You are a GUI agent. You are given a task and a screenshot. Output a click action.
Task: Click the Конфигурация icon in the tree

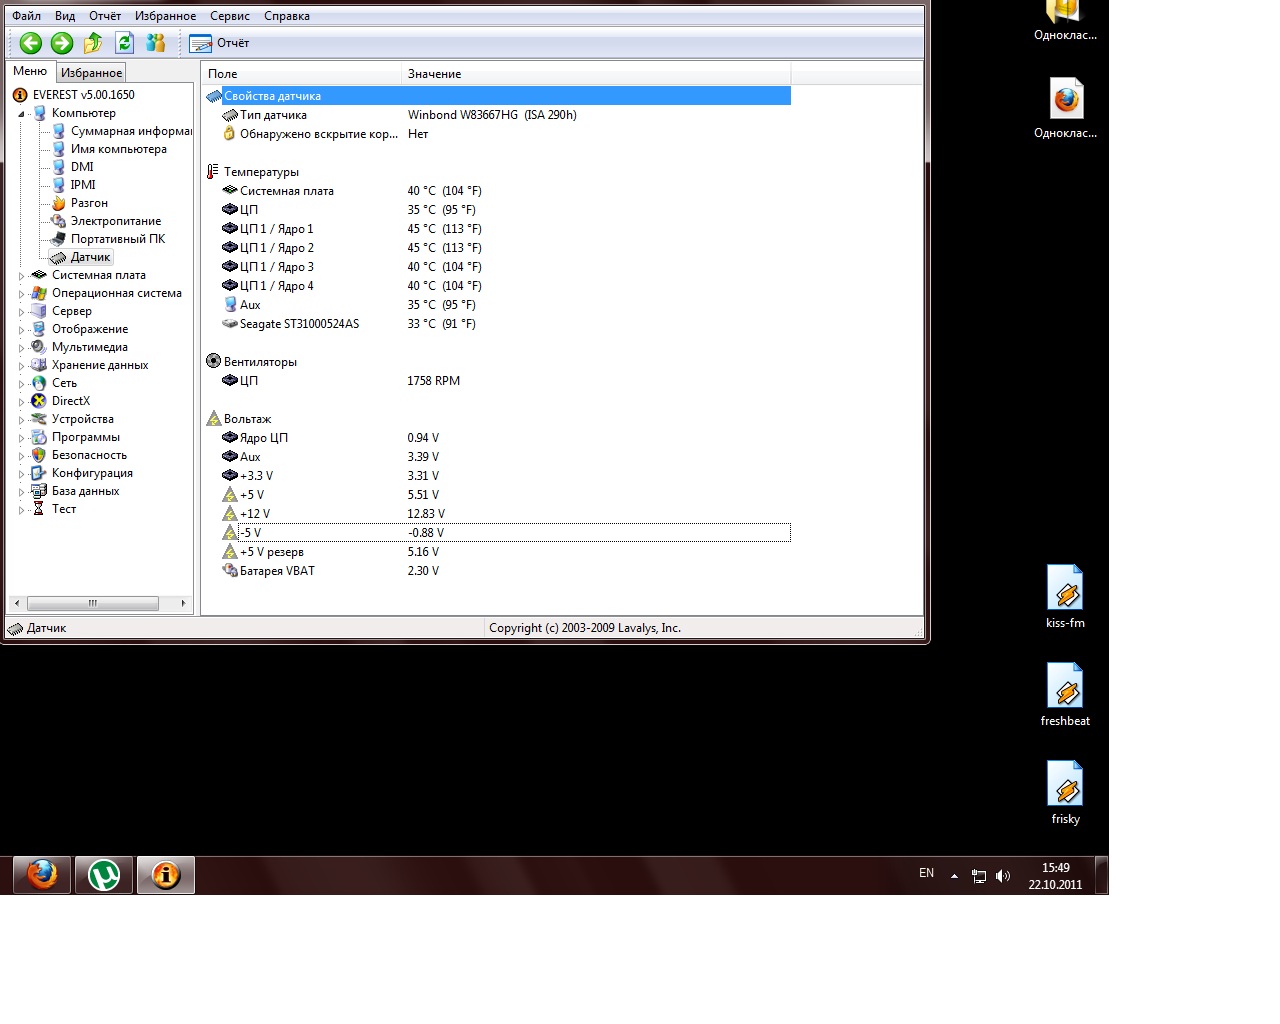[39, 473]
